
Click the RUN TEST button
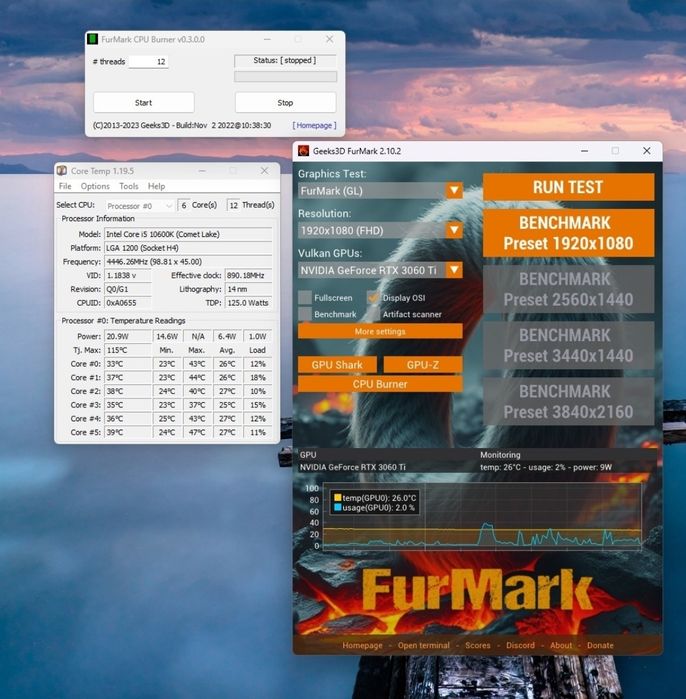(x=568, y=187)
